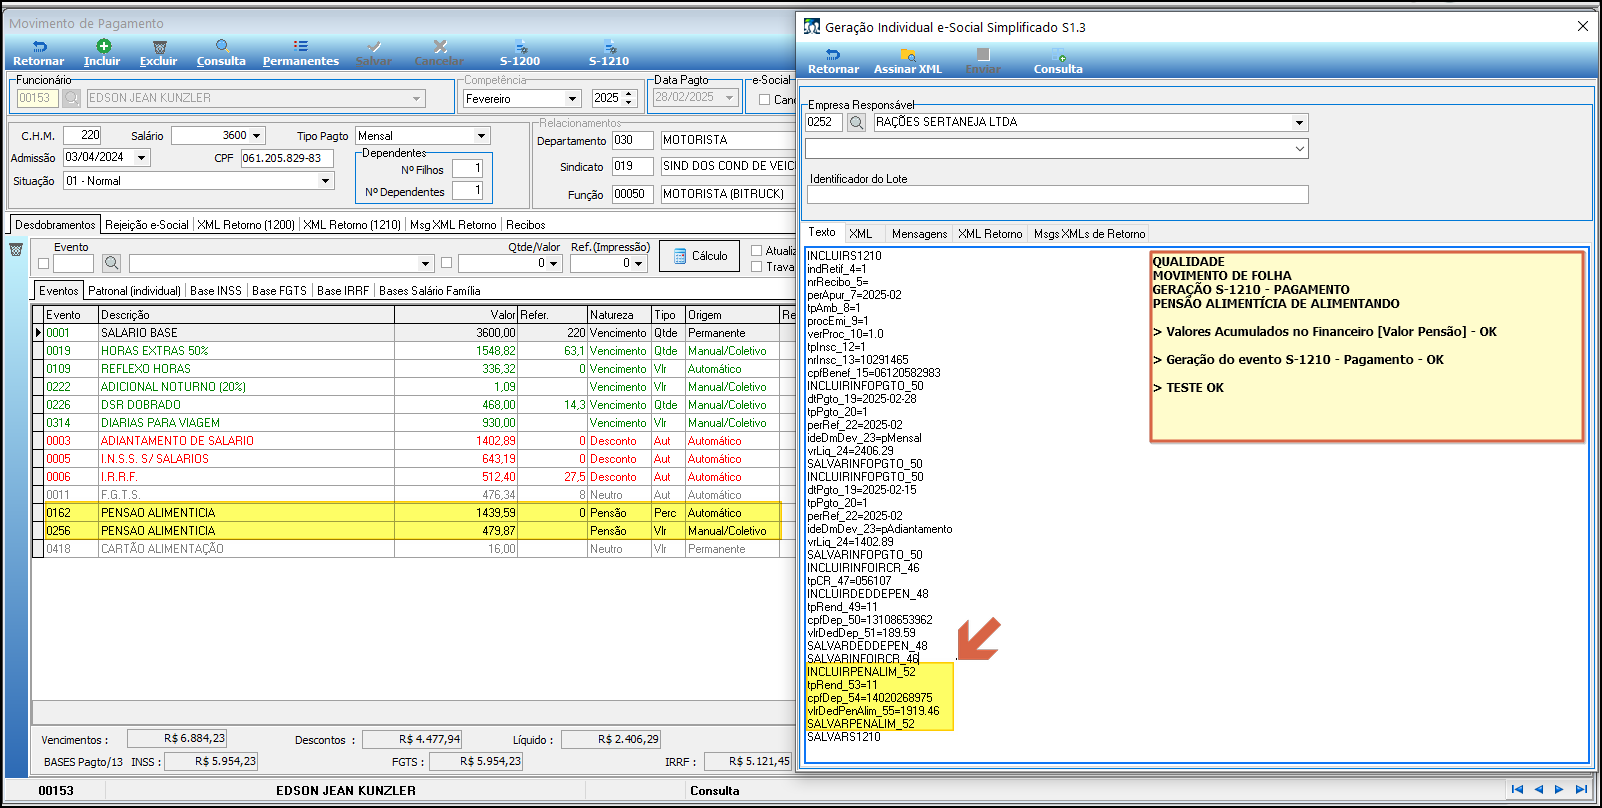The width and height of the screenshot is (1602, 808).
Task: Open XML Retorno (1210) tab
Action: coord(352,225)
